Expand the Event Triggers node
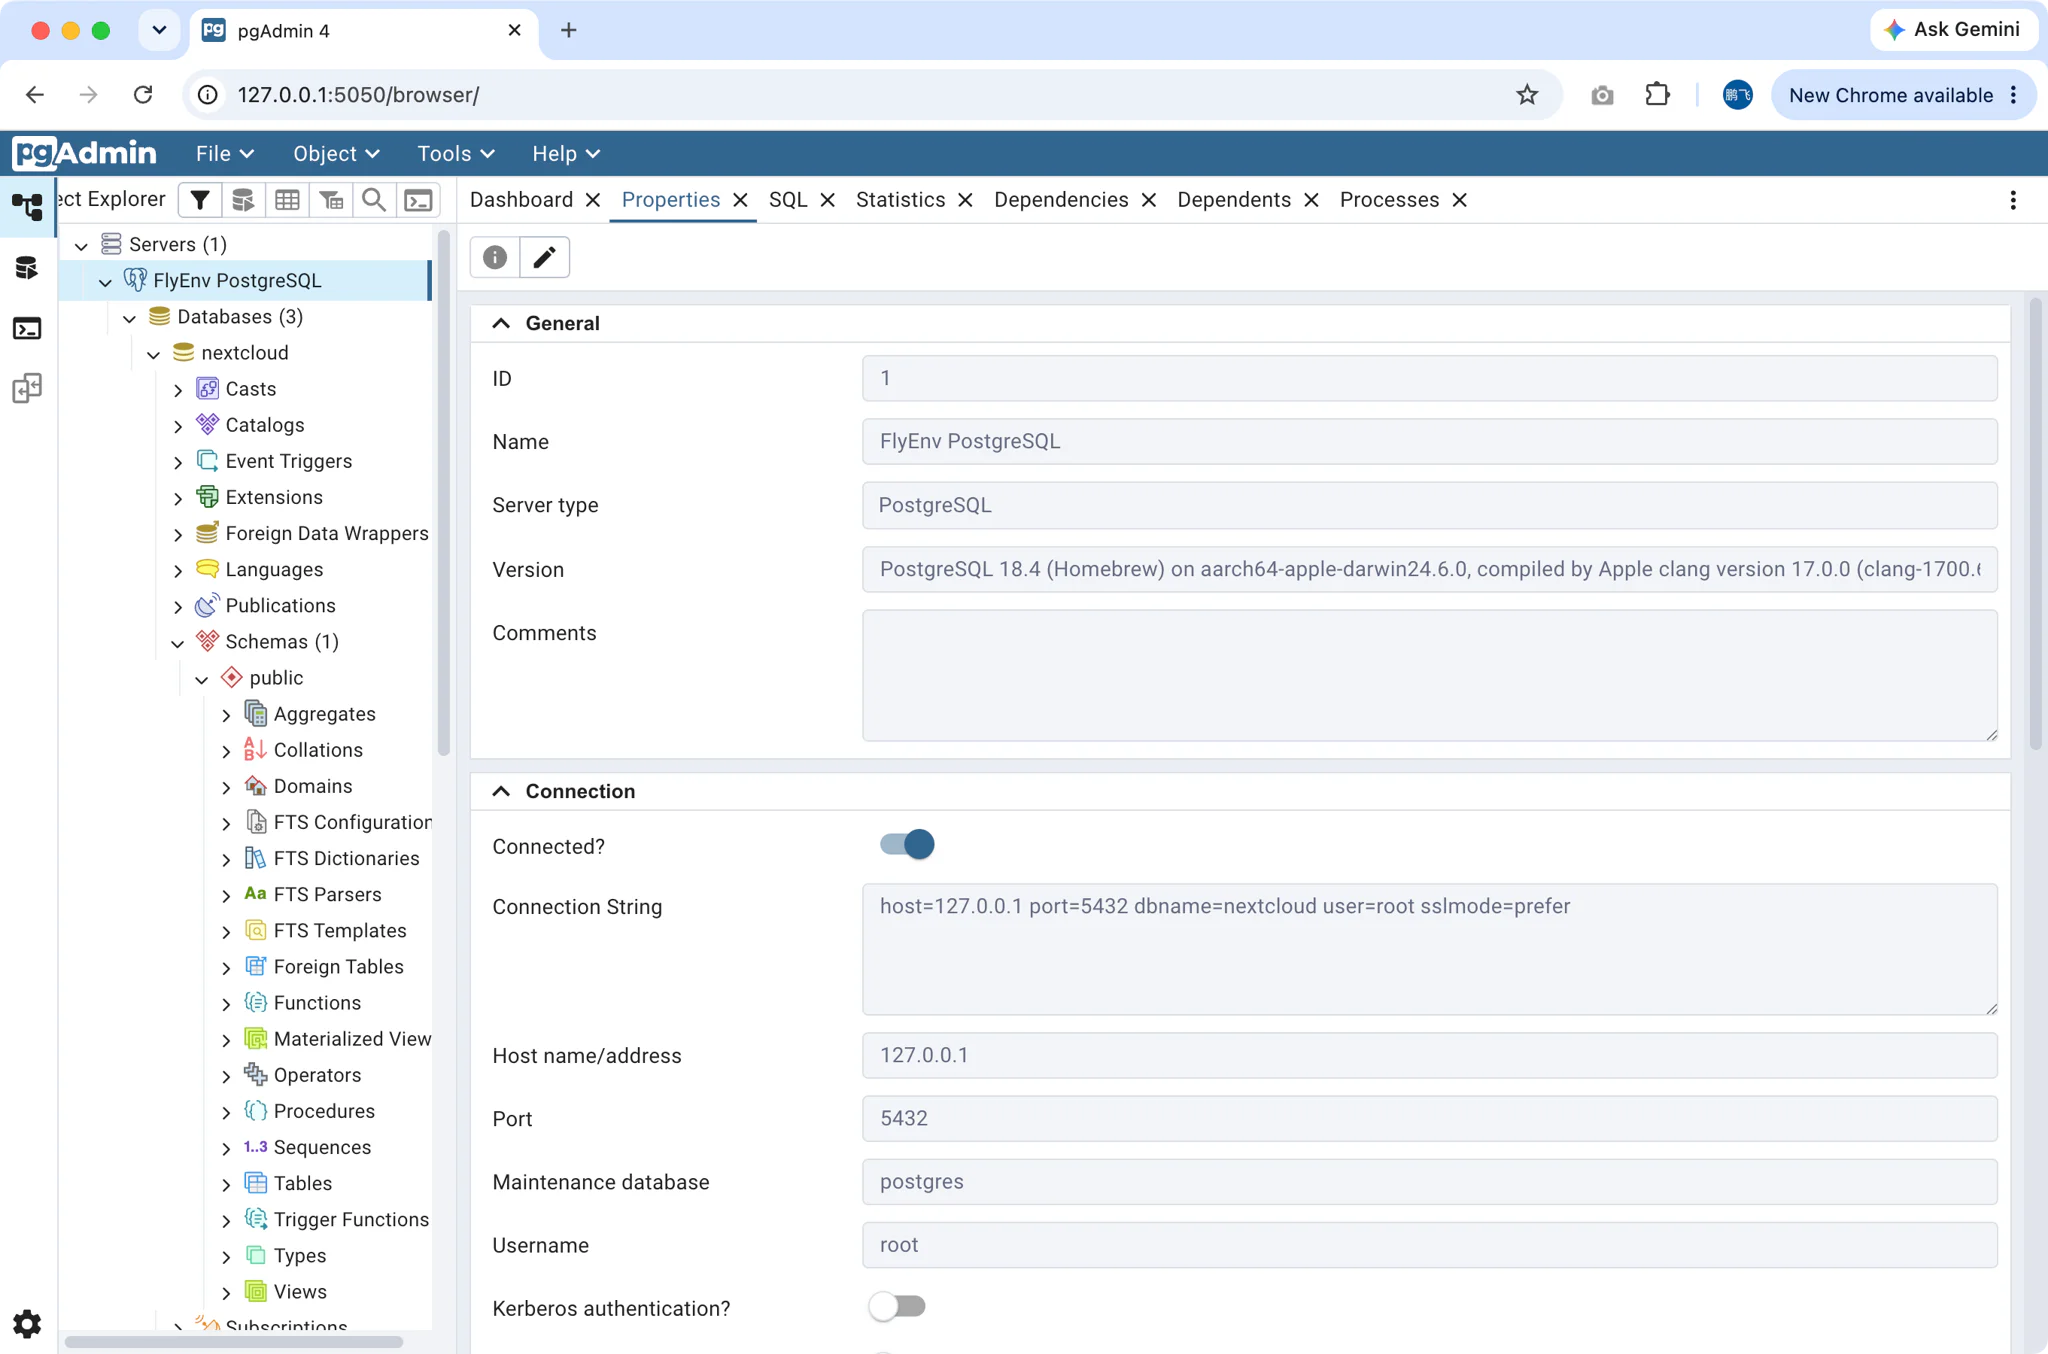 pos(178,462)
